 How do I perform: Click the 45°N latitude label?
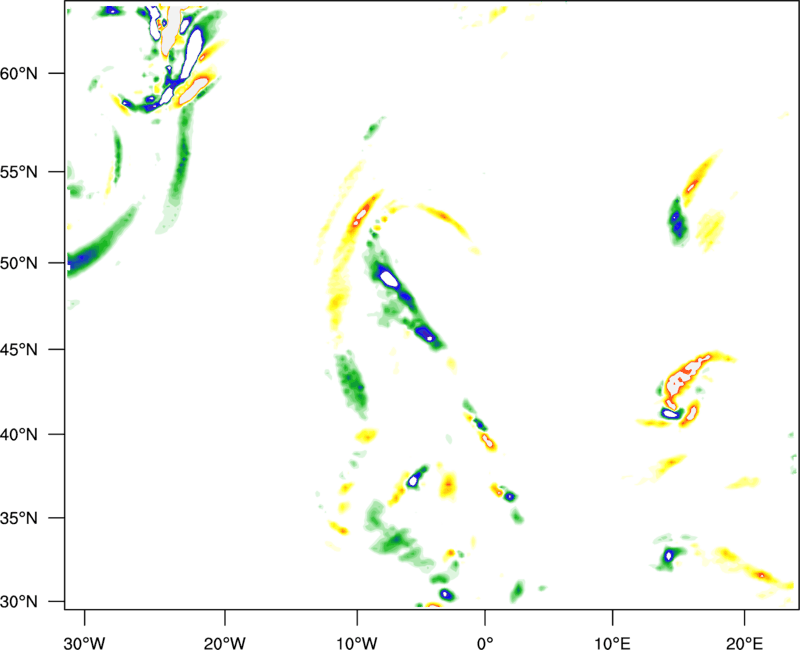click(19, 349)
